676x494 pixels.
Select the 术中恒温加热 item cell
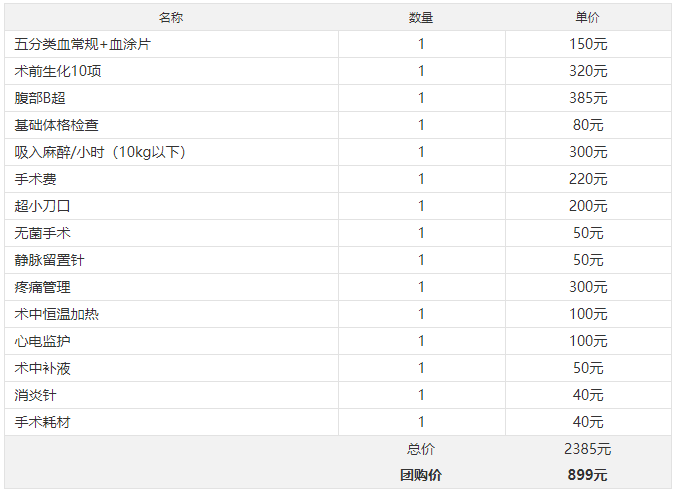(x=171, y=314)
